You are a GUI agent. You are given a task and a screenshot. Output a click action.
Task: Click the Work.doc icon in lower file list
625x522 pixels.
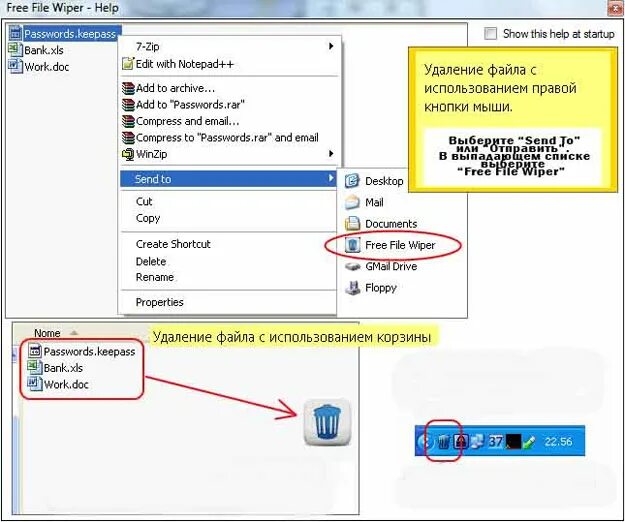[x=34, y=384]
